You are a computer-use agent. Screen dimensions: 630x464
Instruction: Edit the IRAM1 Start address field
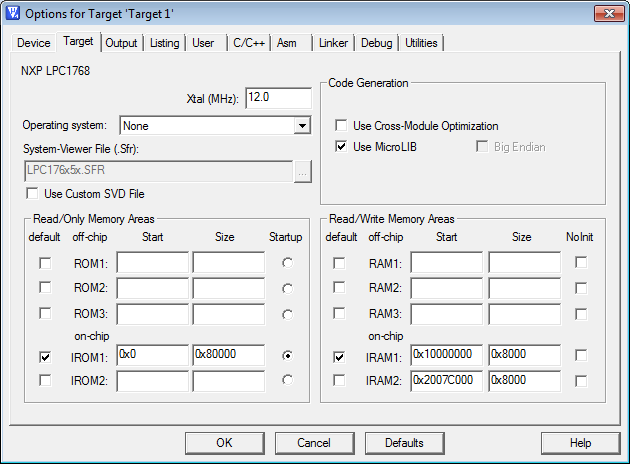coord(446,355)
